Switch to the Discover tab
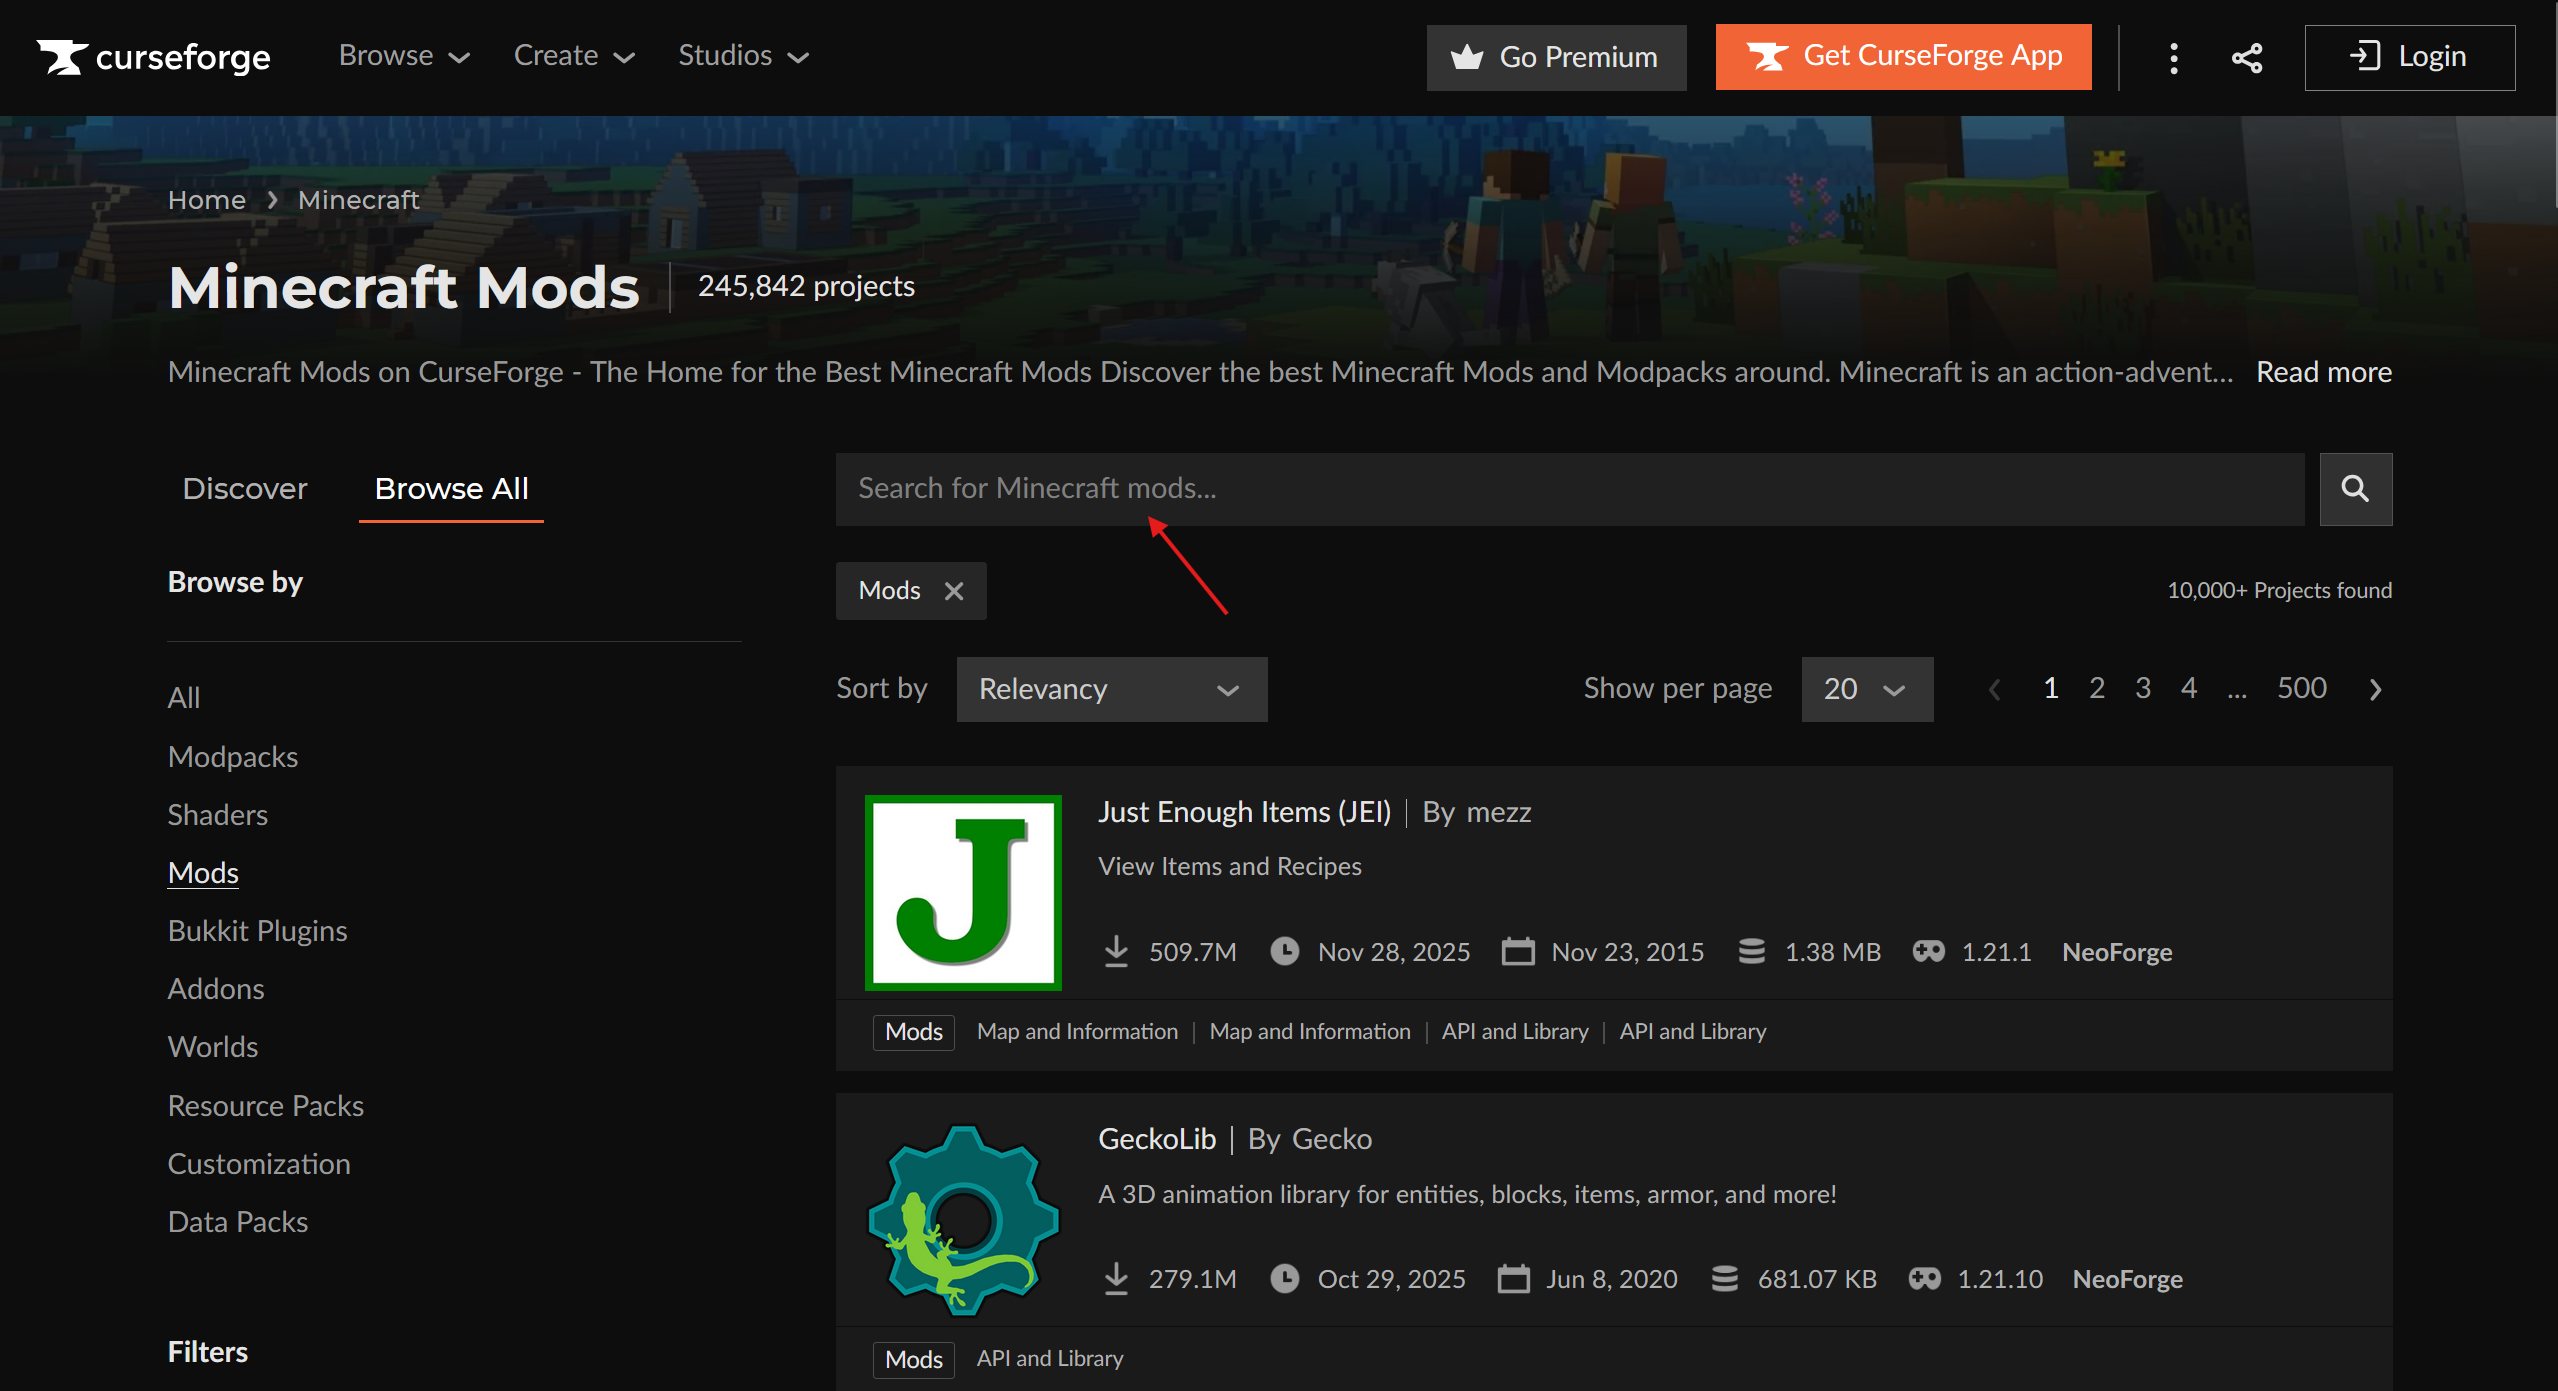The height and width of the screenshot is (1391, 2558). point(245,489)
